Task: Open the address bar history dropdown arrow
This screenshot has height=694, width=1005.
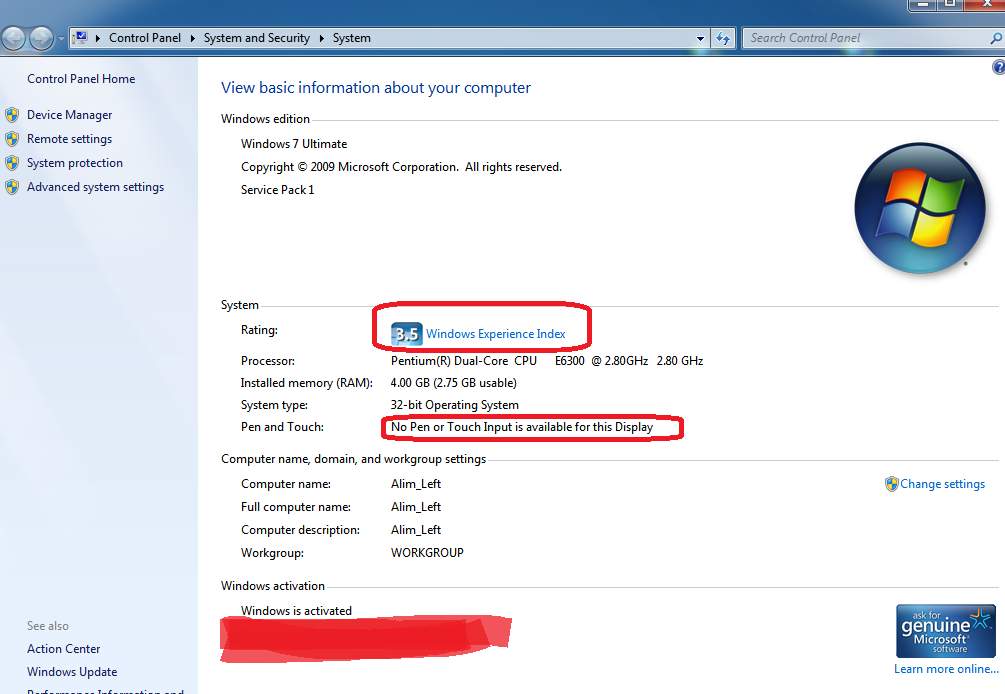Action: 701,38
